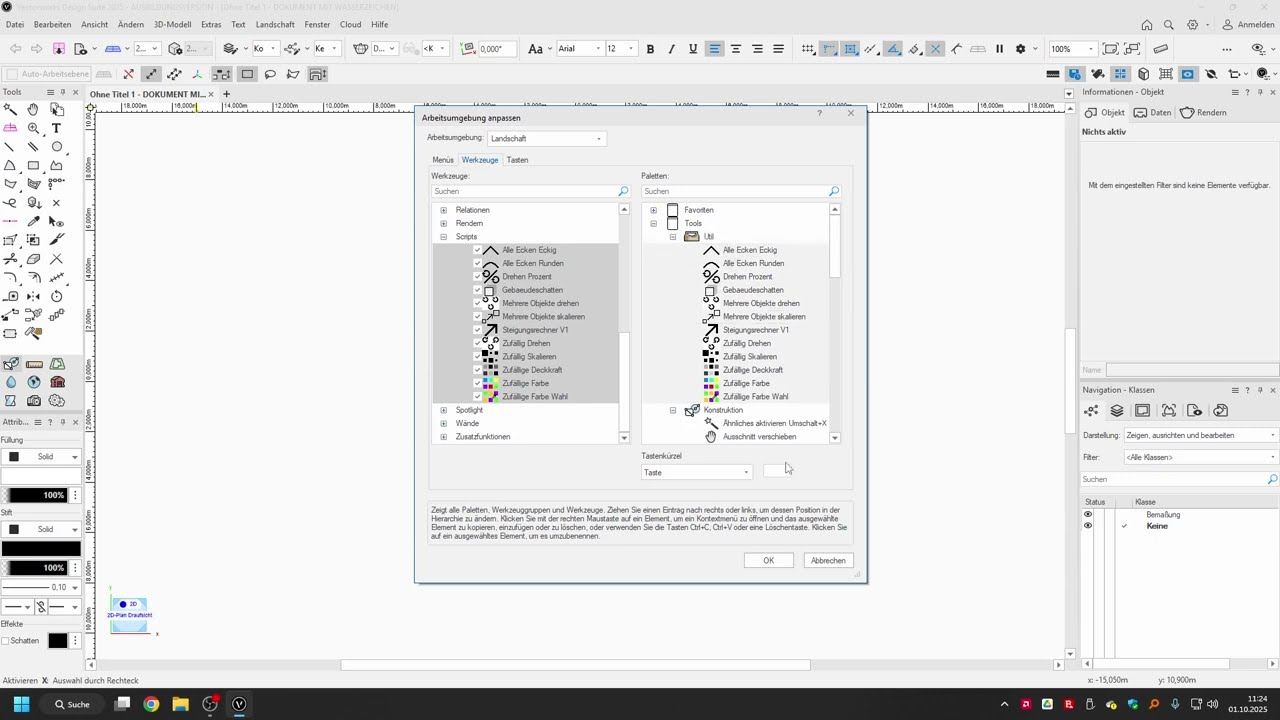
Task: Uncheck Drehen Prozent checkbox
Action: (x=477, y=276)
